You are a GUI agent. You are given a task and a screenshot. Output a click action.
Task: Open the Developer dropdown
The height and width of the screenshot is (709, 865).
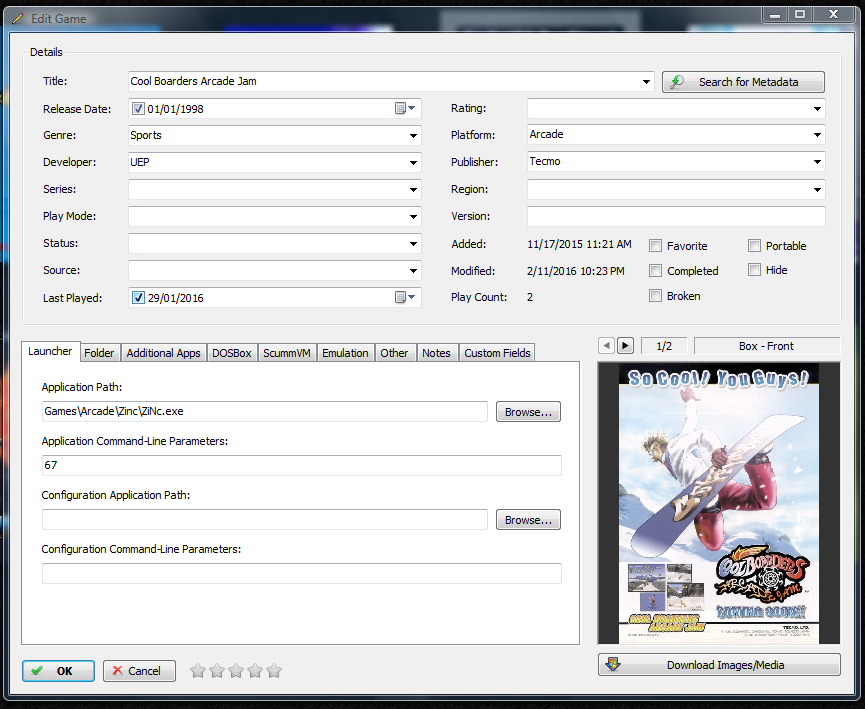point(413,163)
